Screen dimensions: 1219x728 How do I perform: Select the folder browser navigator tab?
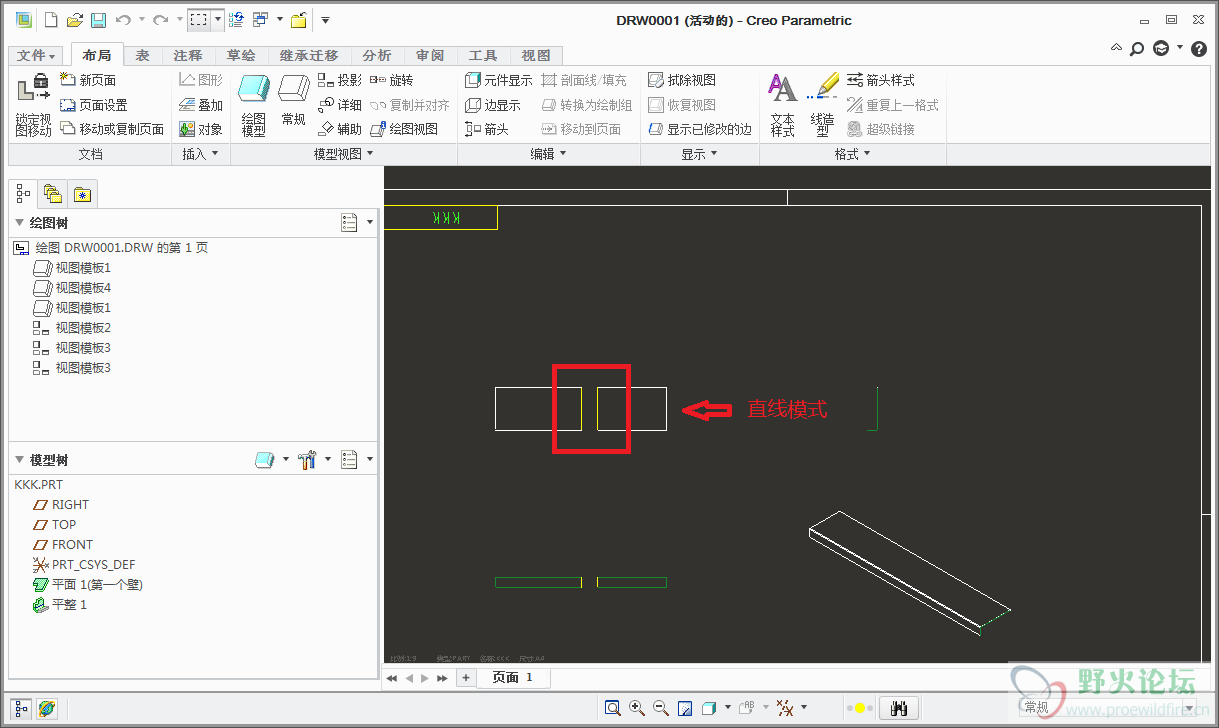pos(53,194)
